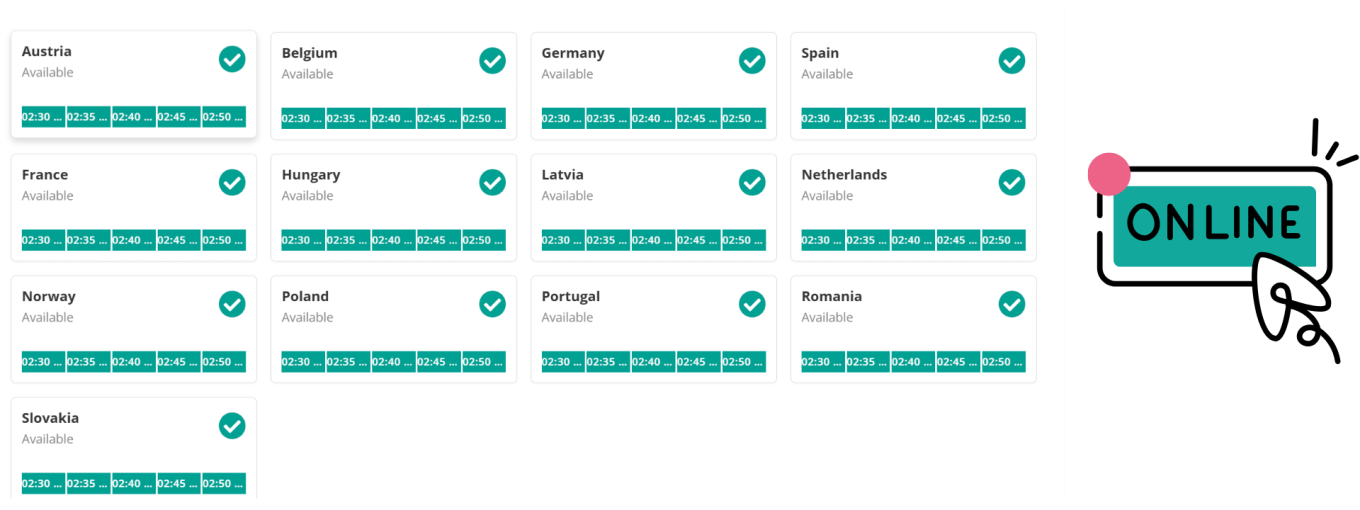Click the Poland status checkmark icon
Image resolution: width=1360 pixels, height=510 pixels.
(x=492, y=304)
